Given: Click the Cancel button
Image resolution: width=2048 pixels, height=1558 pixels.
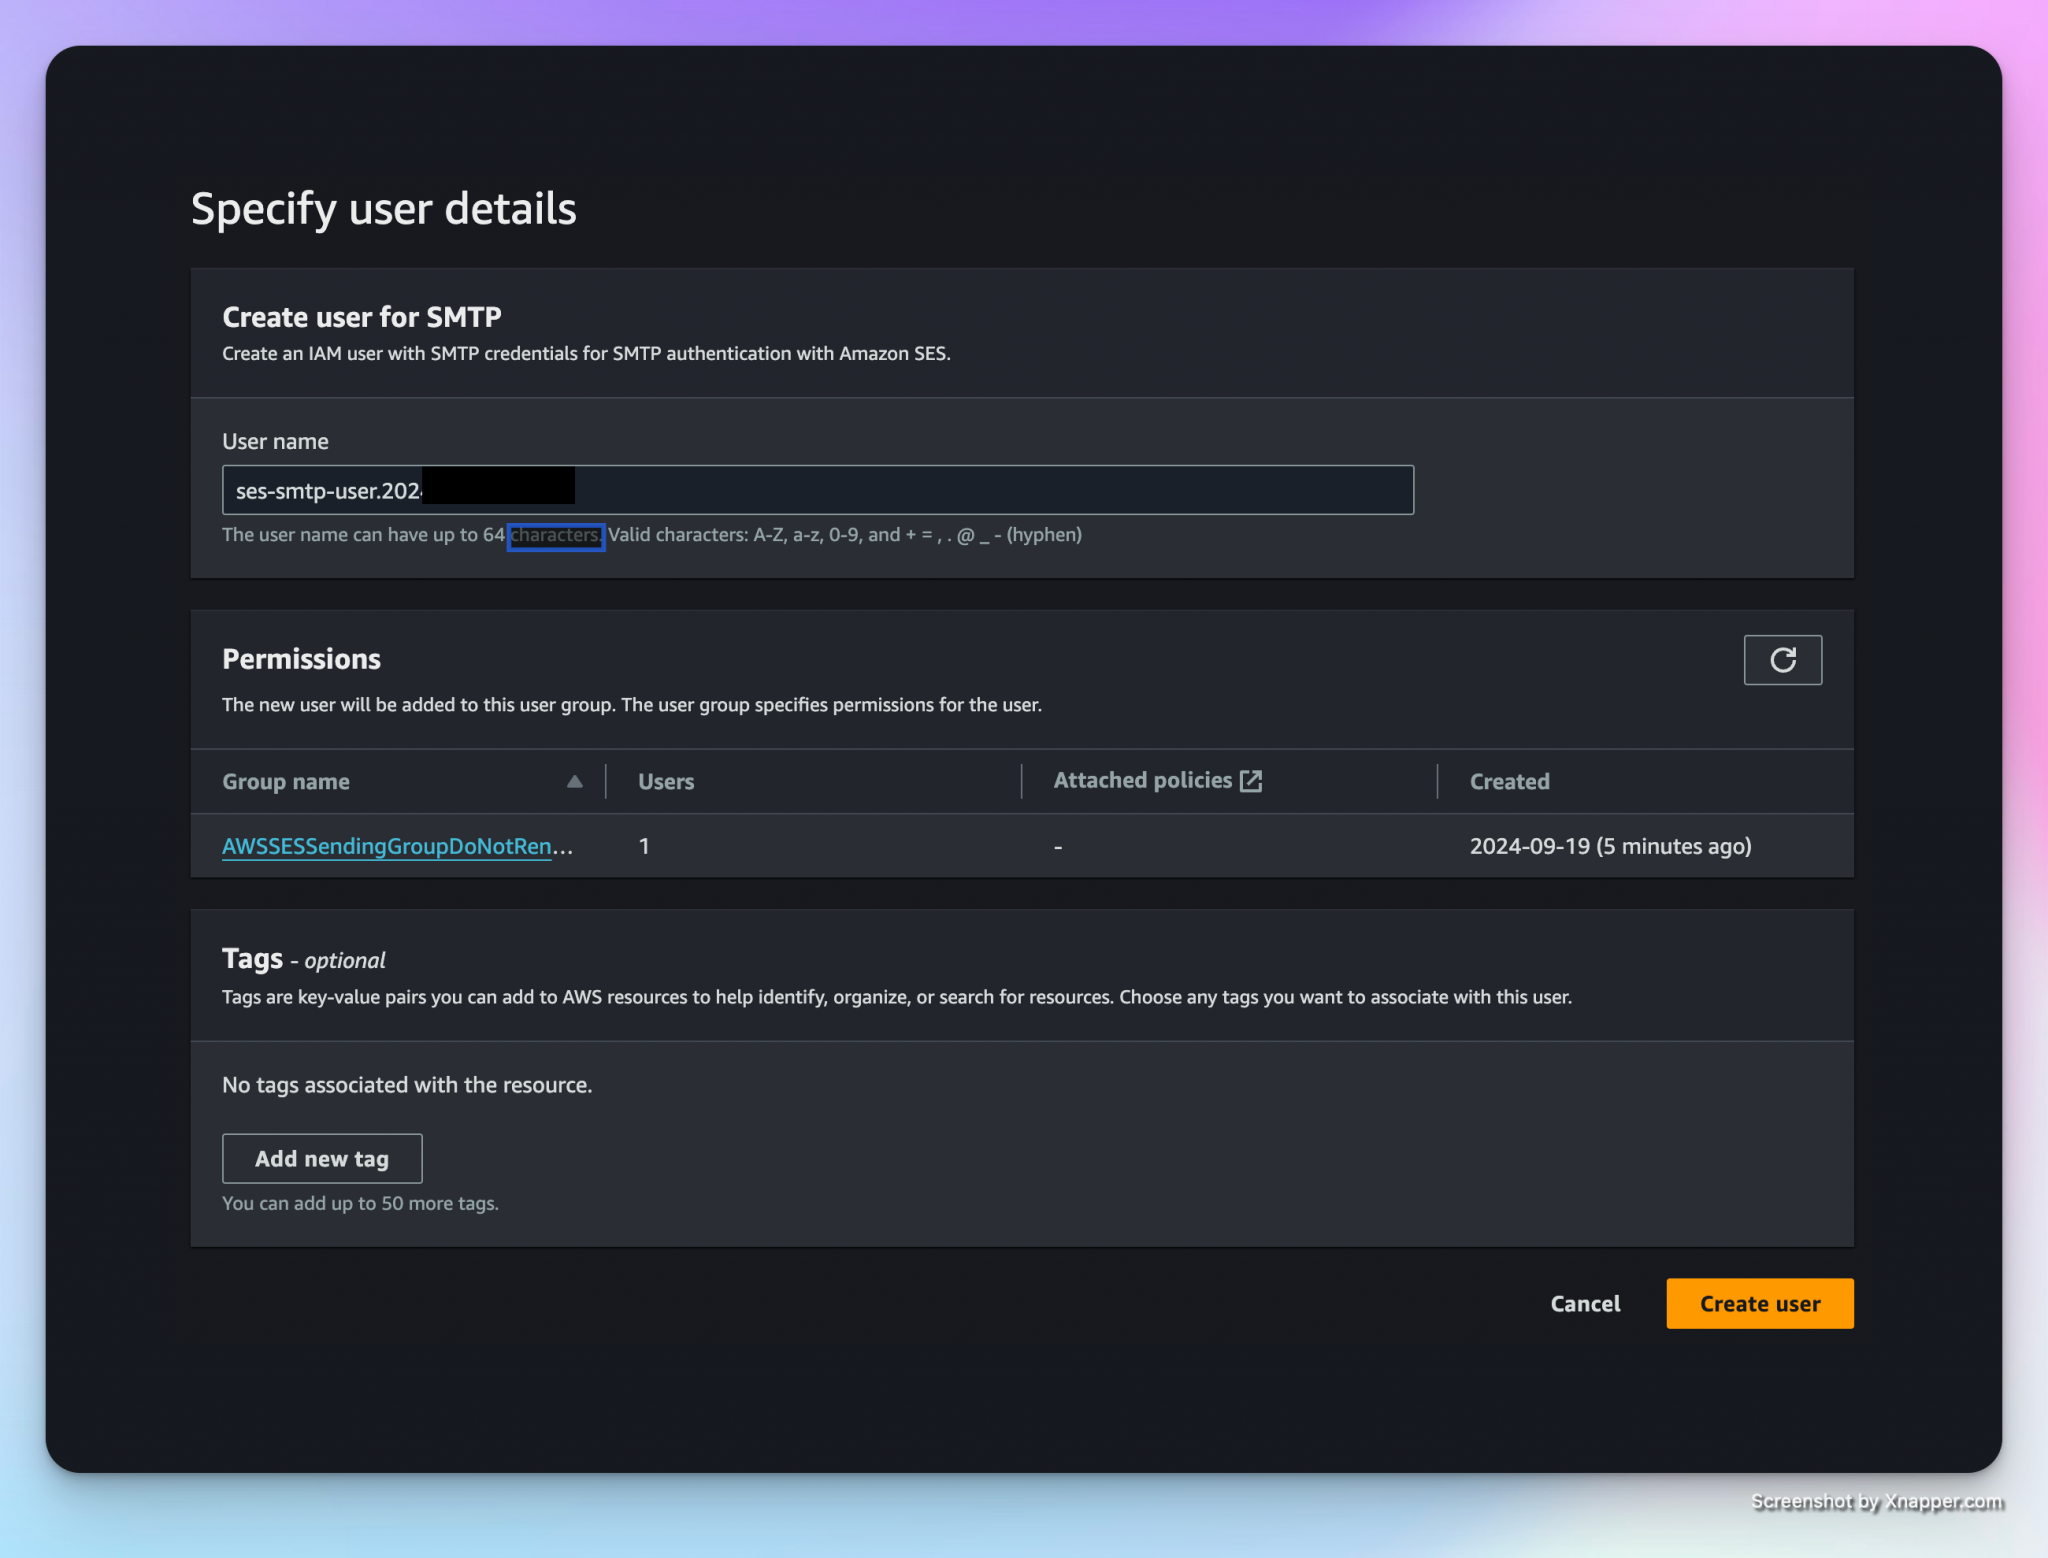Looking at the screenshot, I should pyautogui.click(x=1585, y=1303).
